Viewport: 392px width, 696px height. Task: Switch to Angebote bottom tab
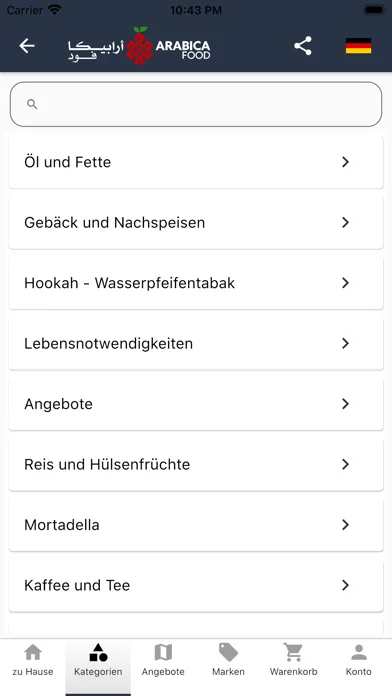click(x=163, y=660)
